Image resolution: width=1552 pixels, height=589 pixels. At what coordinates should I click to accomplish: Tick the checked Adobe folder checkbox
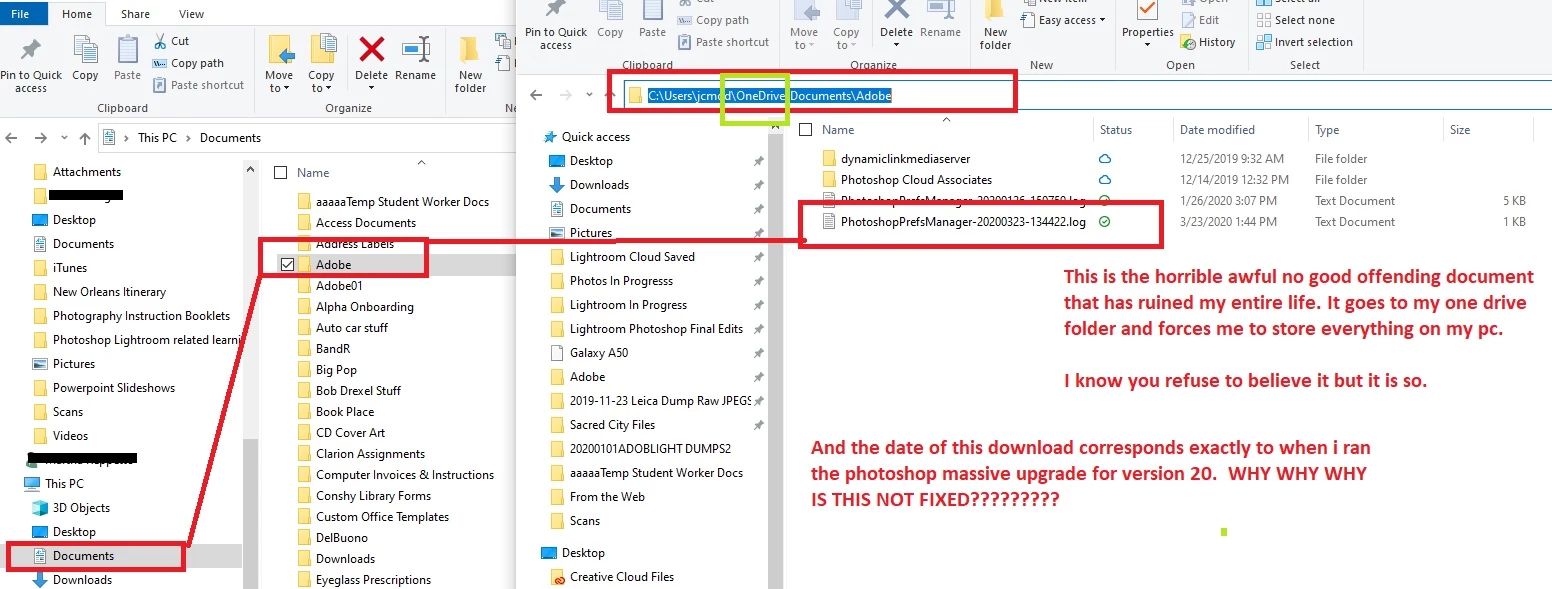click(x=288, y=265)
